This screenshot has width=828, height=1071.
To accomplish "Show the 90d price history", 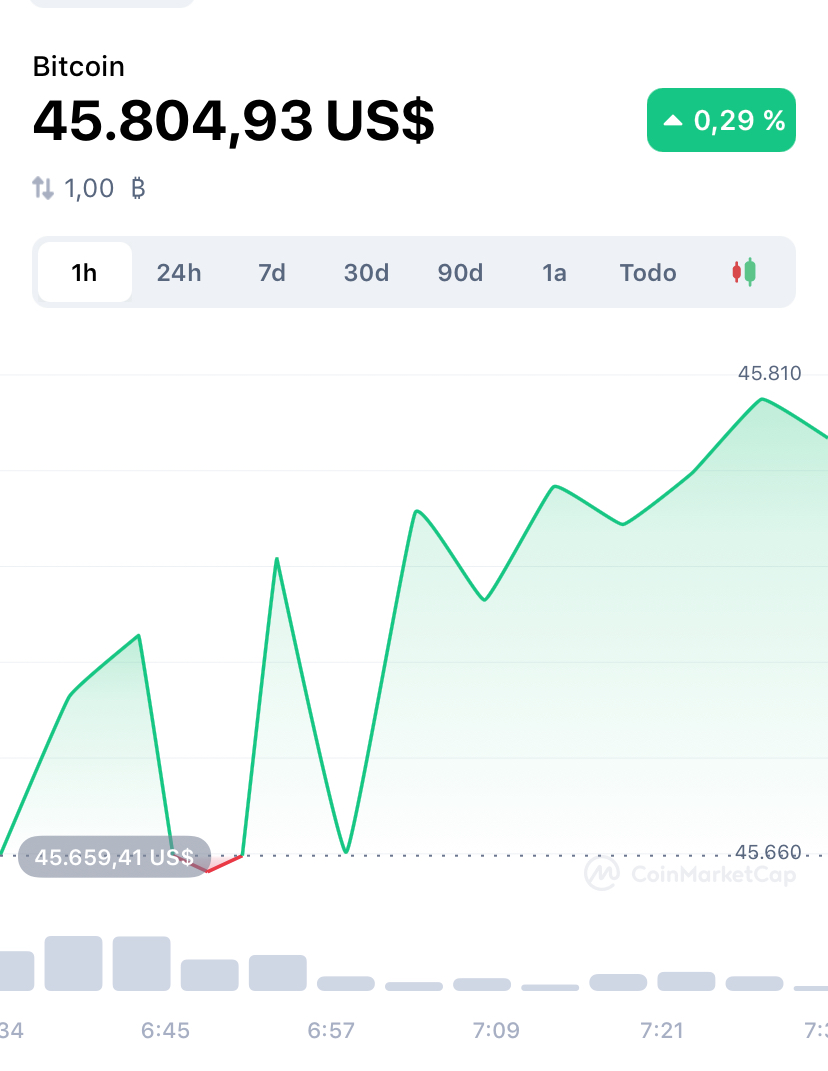I will point(460,273).
